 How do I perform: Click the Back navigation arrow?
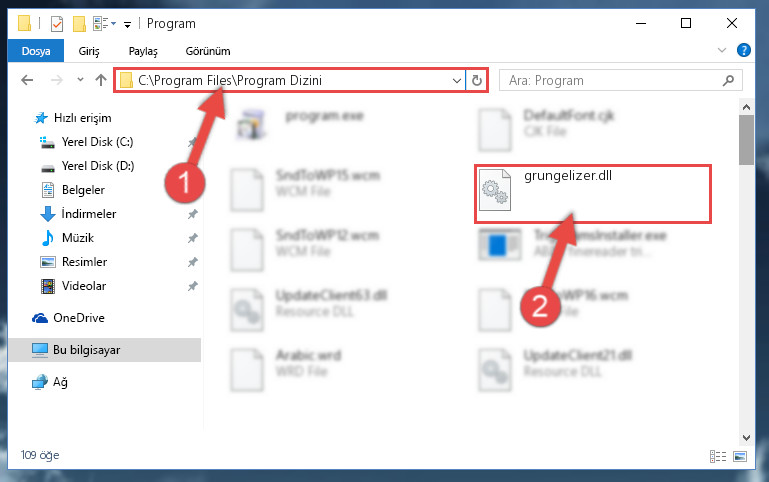coord(27,80)
